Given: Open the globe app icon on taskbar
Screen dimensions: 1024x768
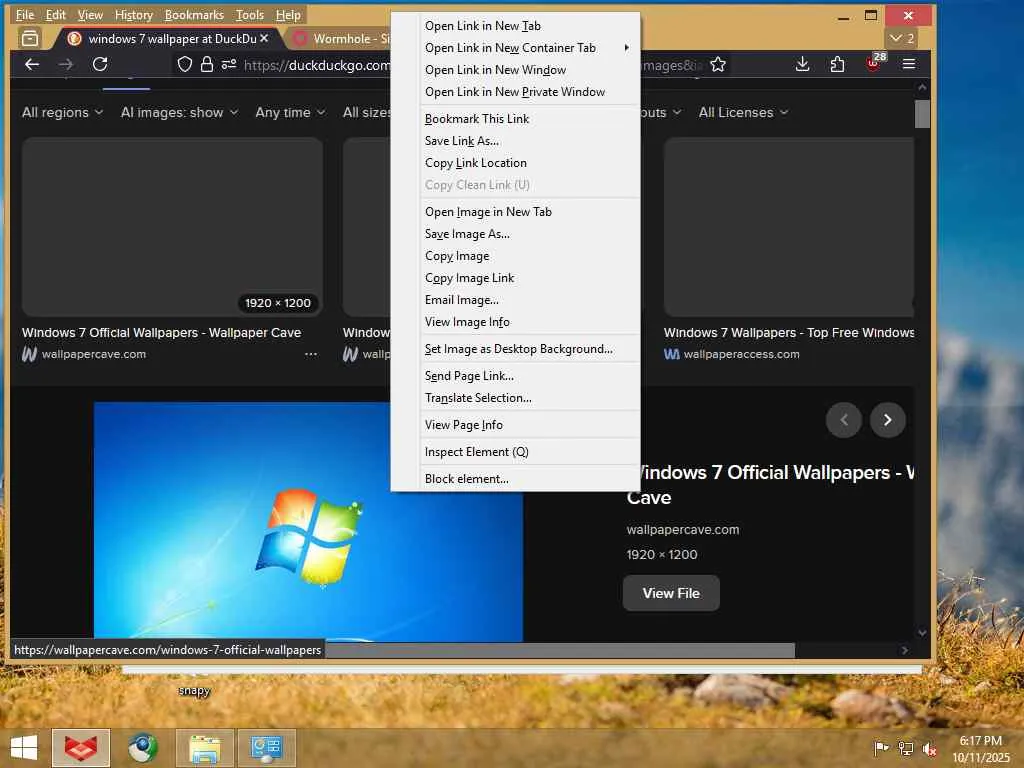Looking at the screenshot, I should [143, 748].
